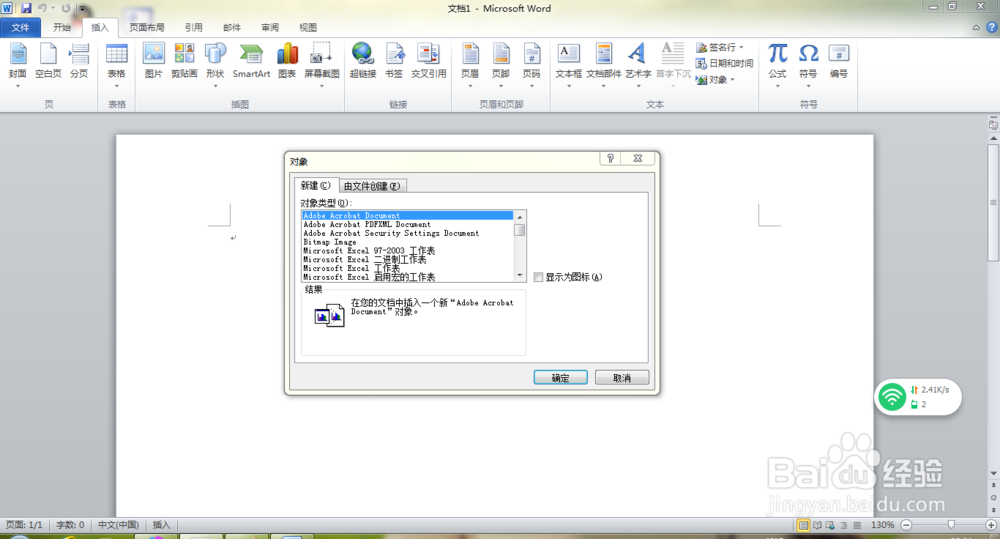Open the footer (页脚) menu
This screenshot has width=1000, height=539.
501,64
